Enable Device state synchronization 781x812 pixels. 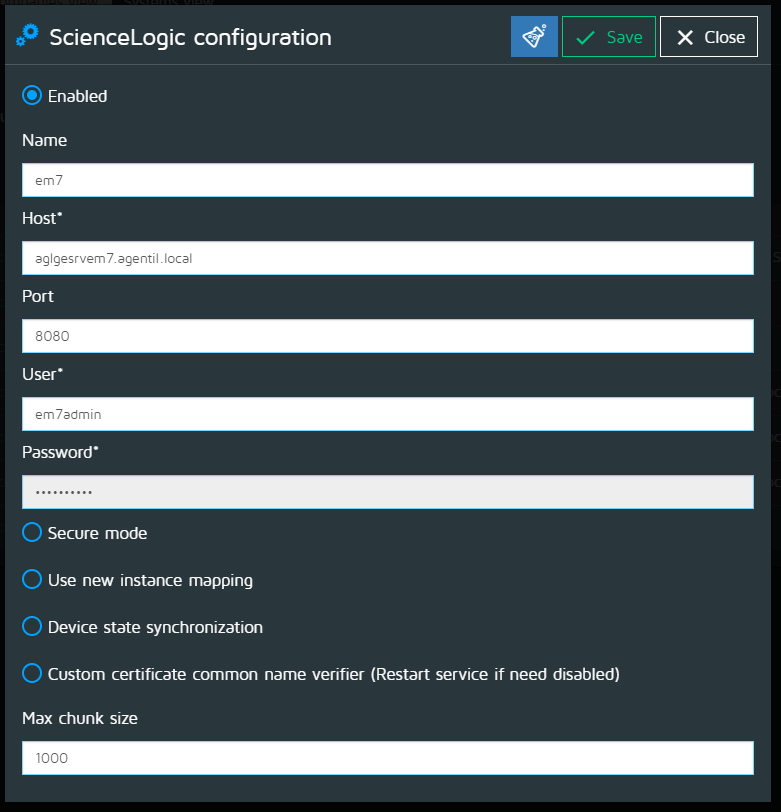click(32, 627)
